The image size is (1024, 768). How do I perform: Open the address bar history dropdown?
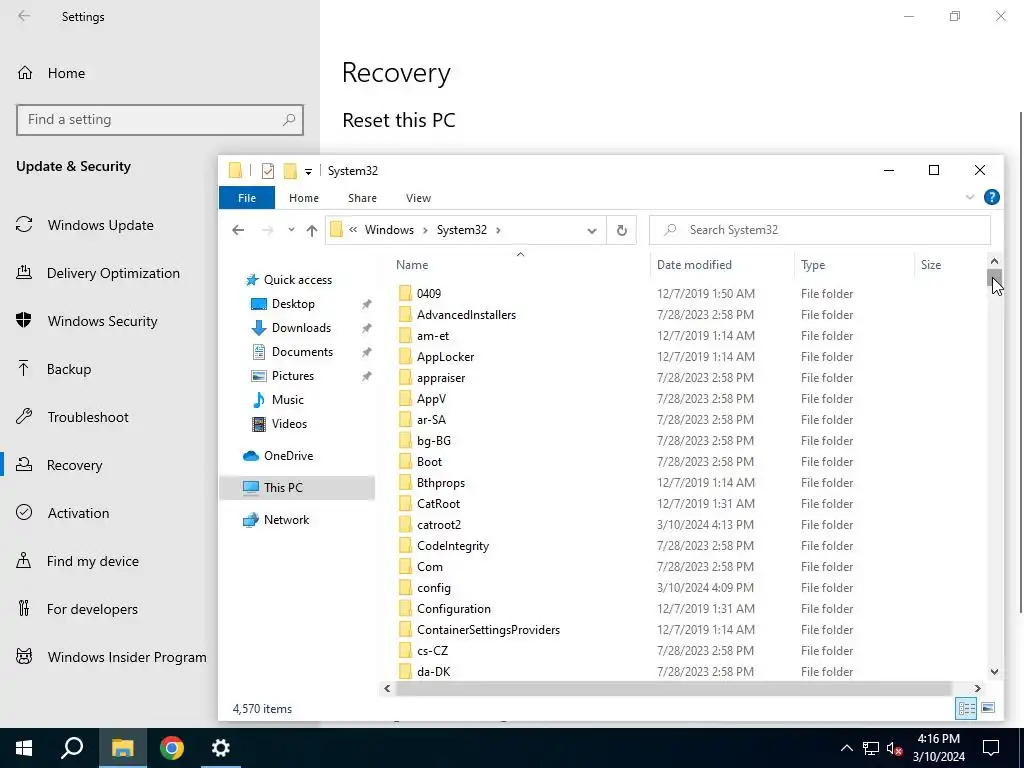(592, 231)
